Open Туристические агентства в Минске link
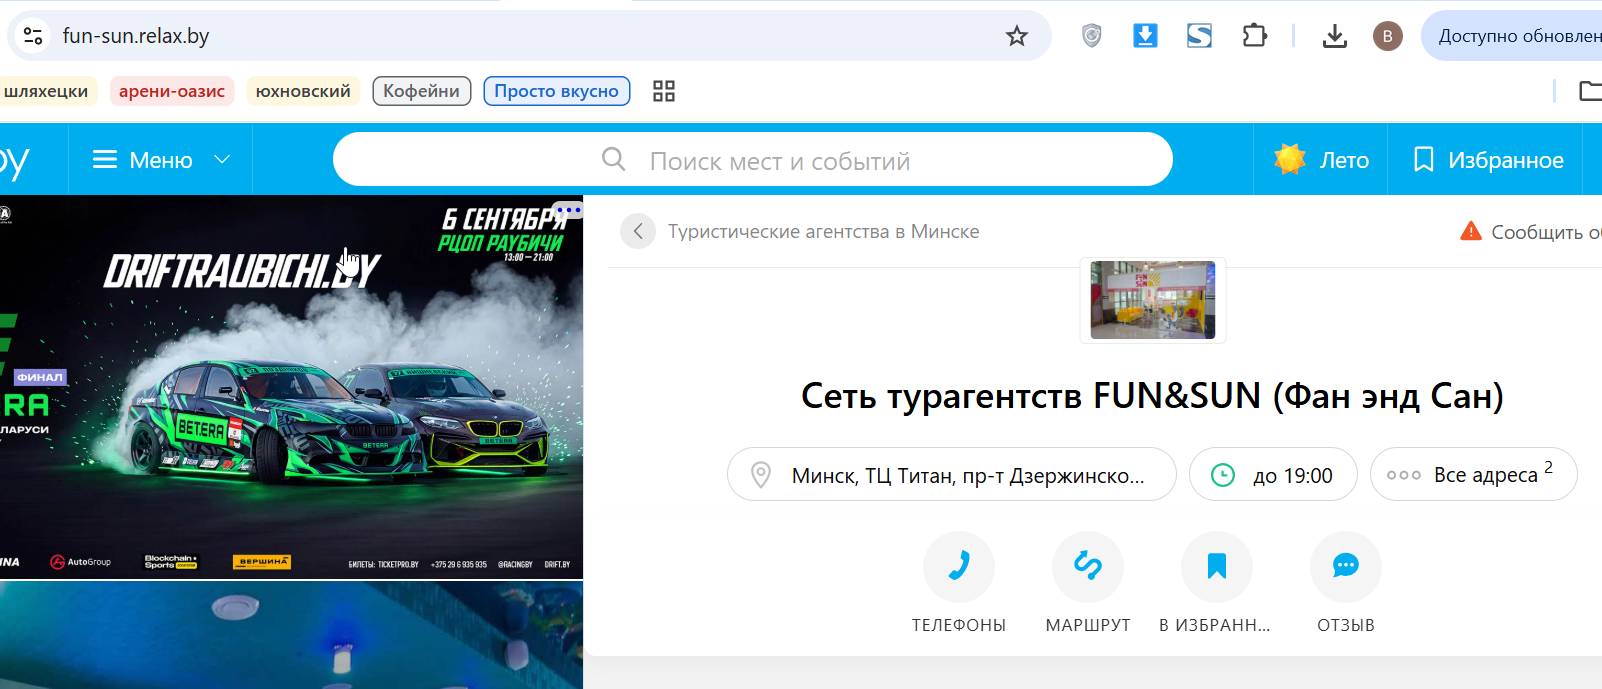The image size is (1602, 689). click(x=824, y=232)
